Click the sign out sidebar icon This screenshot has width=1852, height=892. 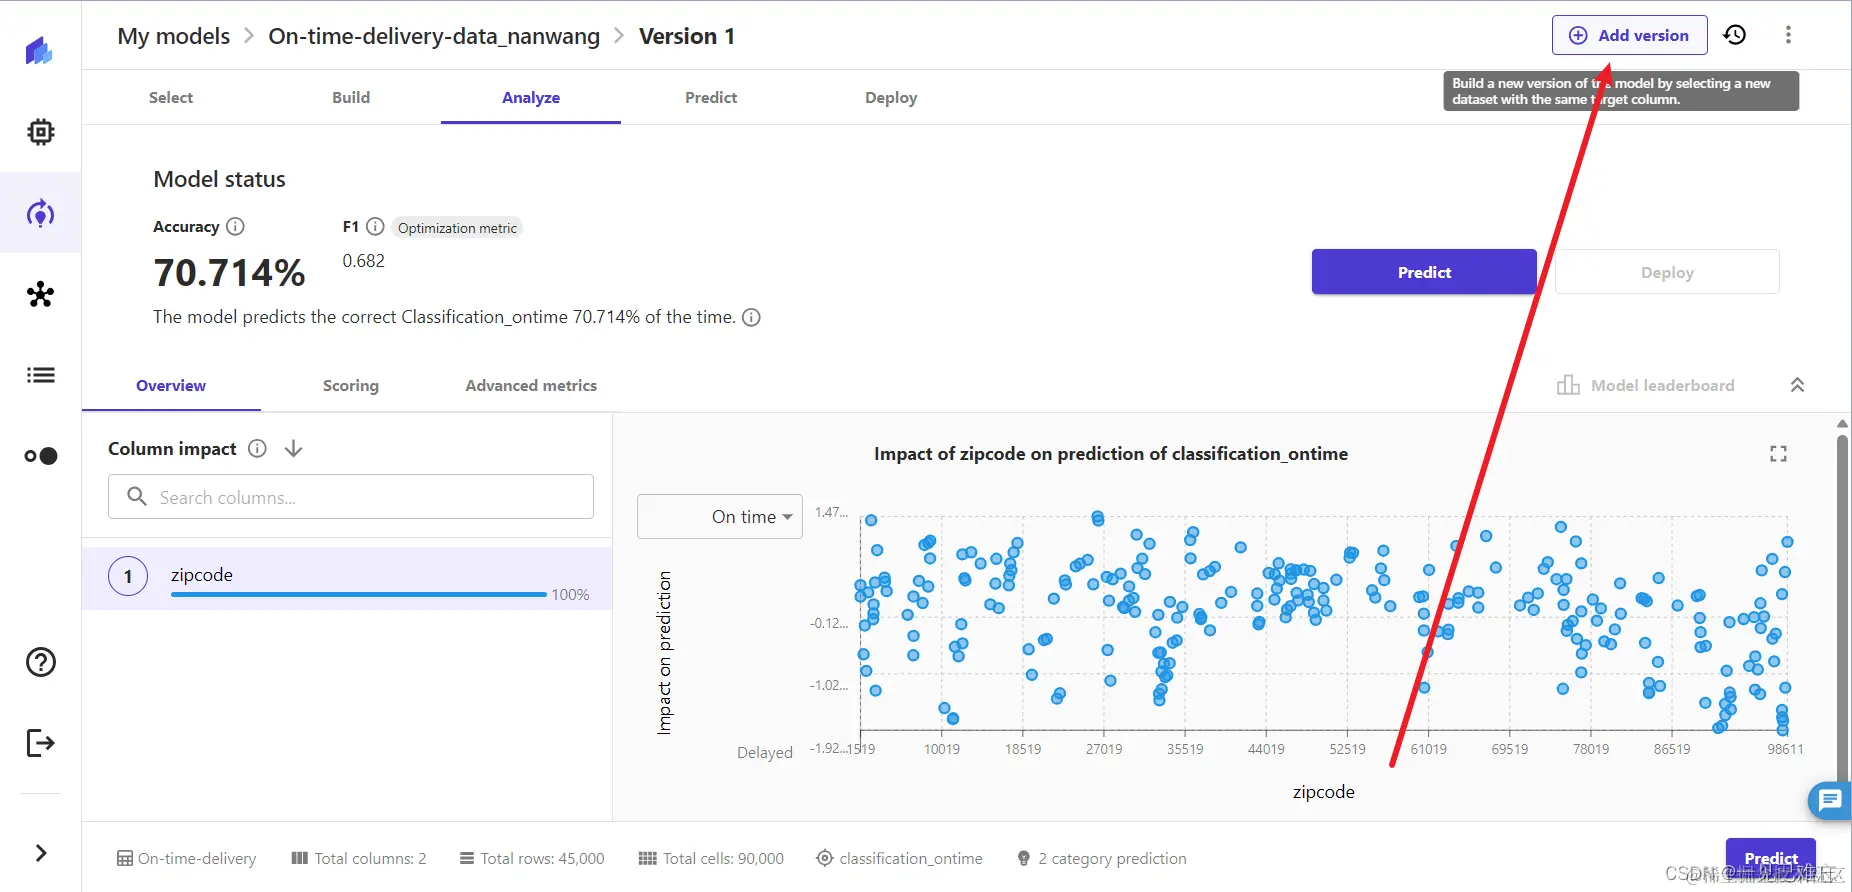click(x=41, y=743)
